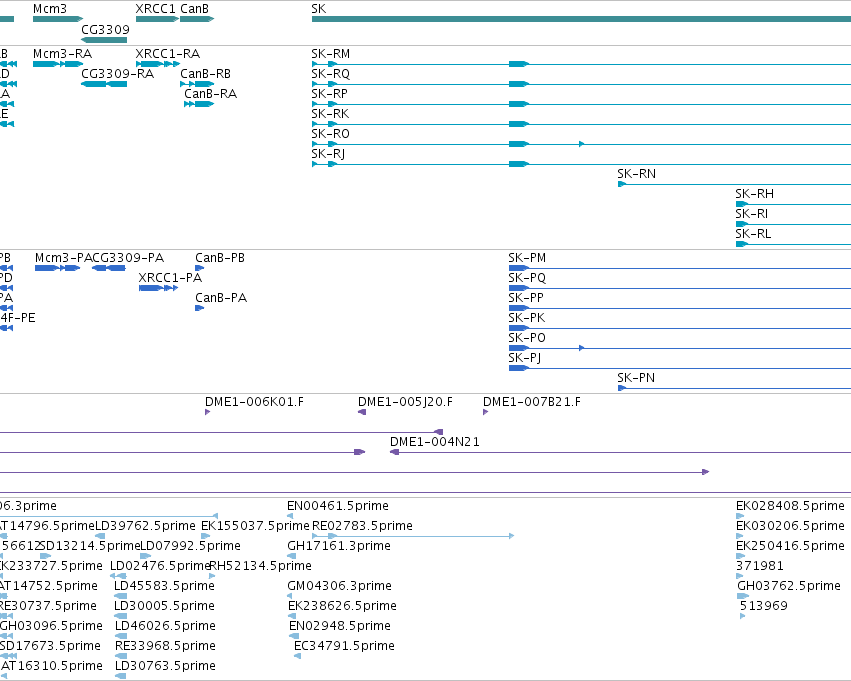Screen dimensions: 851x681
Task: Open the SK-RN transcript label
Action: click(636, 174)
